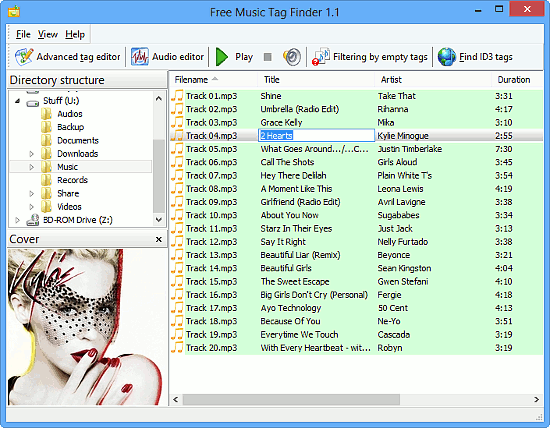Click the artist Leona Lewis
The image size is (550, 428).
400,189
